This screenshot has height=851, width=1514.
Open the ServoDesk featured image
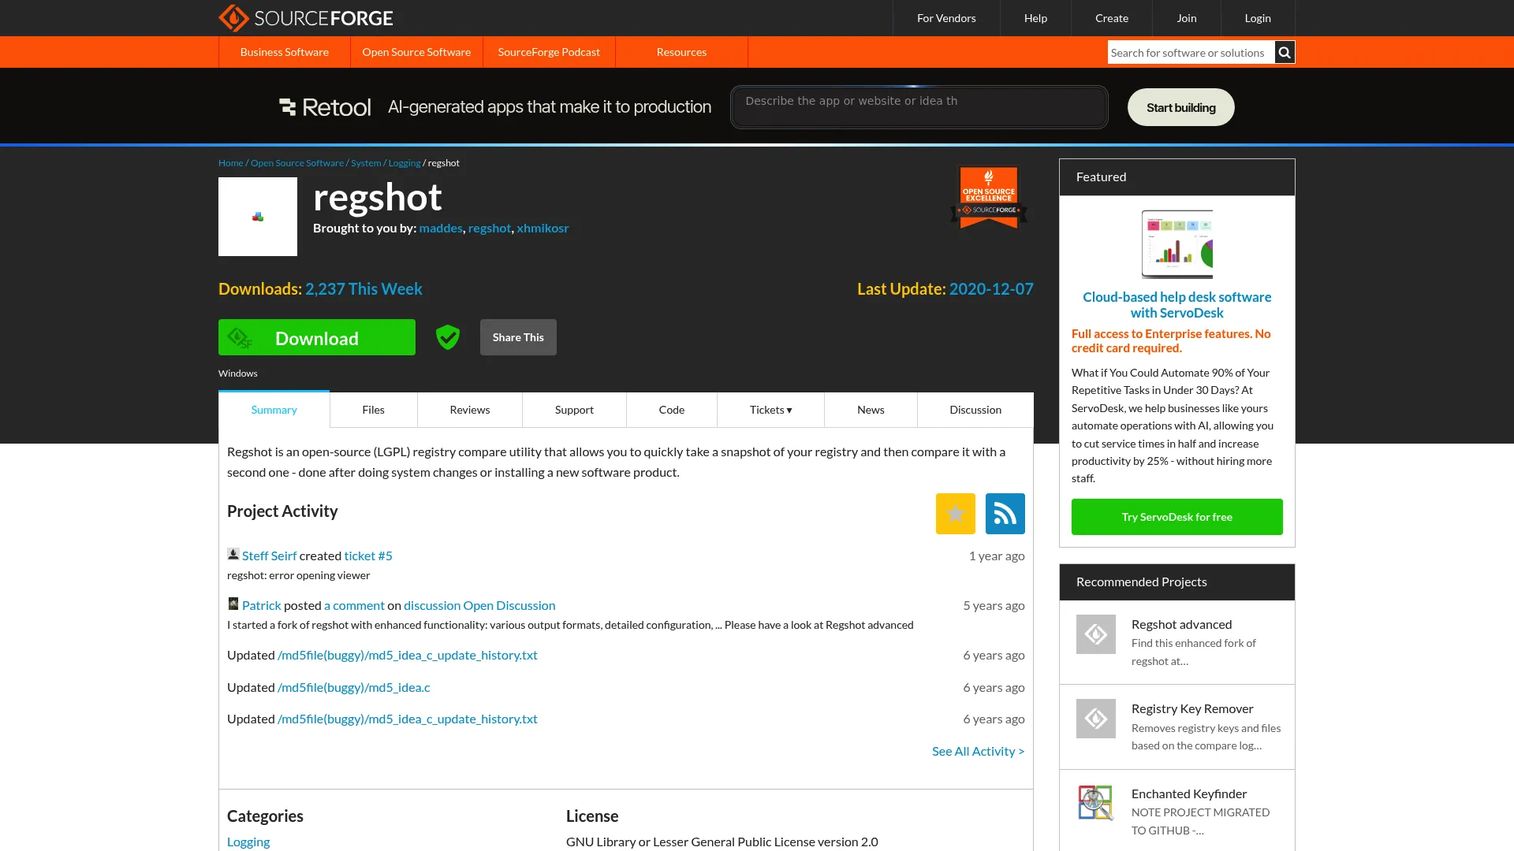coord(1177,244)
